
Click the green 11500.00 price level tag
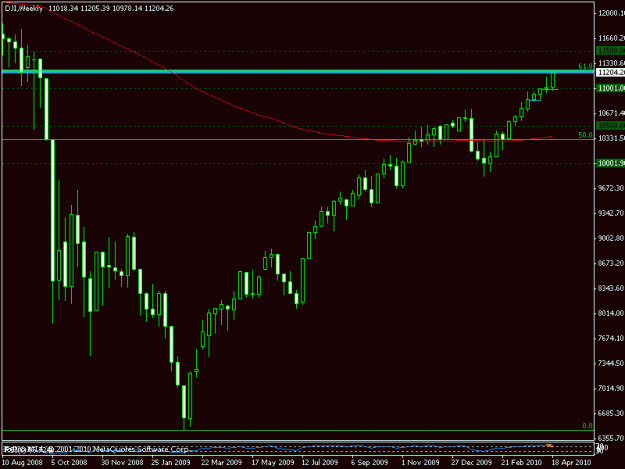pyautogui.click(x=611, y=51)
